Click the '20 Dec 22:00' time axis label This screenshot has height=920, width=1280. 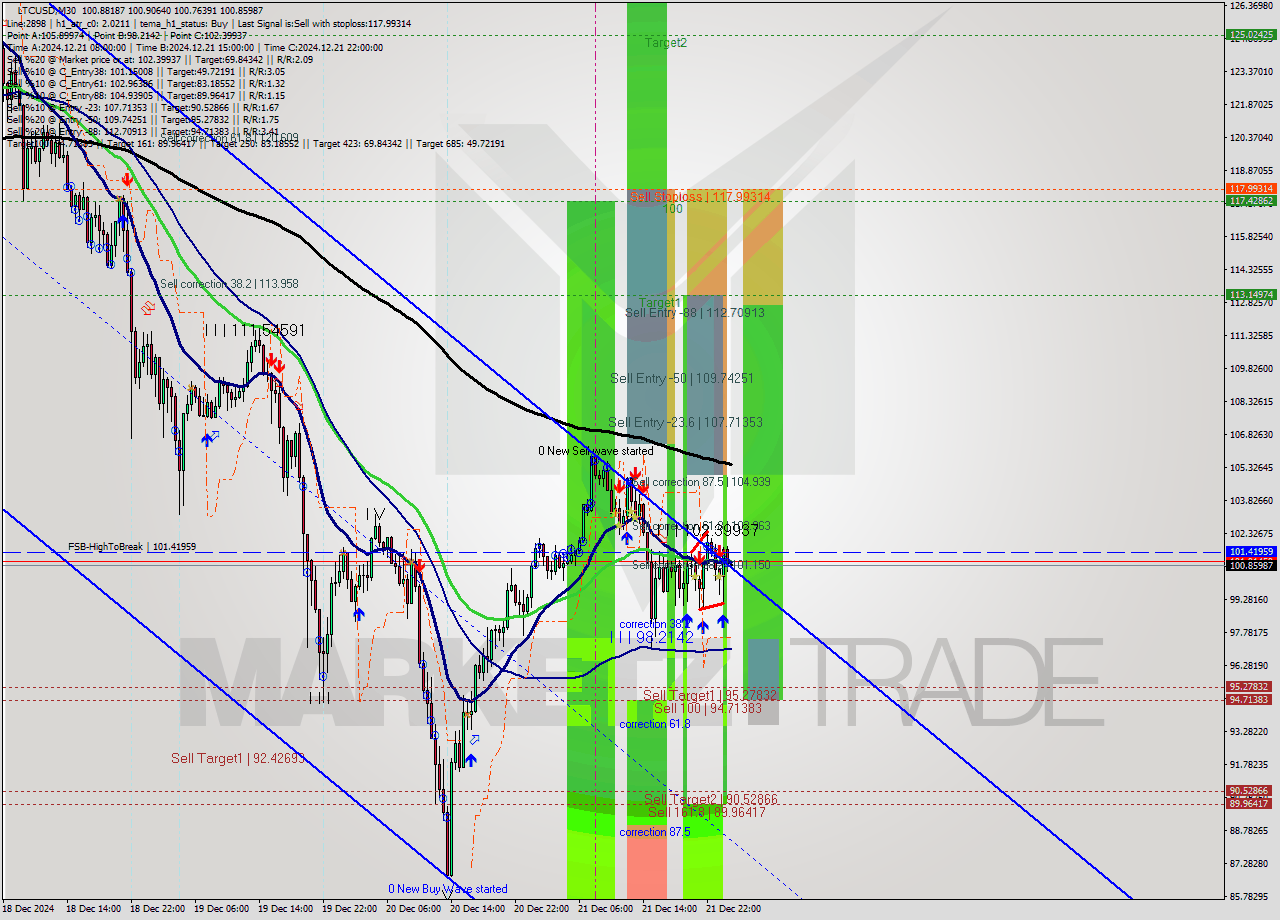click(x=541, y=910)
